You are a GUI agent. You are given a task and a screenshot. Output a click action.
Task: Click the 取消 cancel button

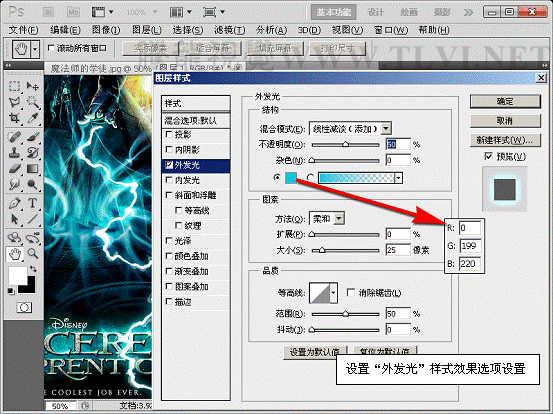tap(505, 121)
